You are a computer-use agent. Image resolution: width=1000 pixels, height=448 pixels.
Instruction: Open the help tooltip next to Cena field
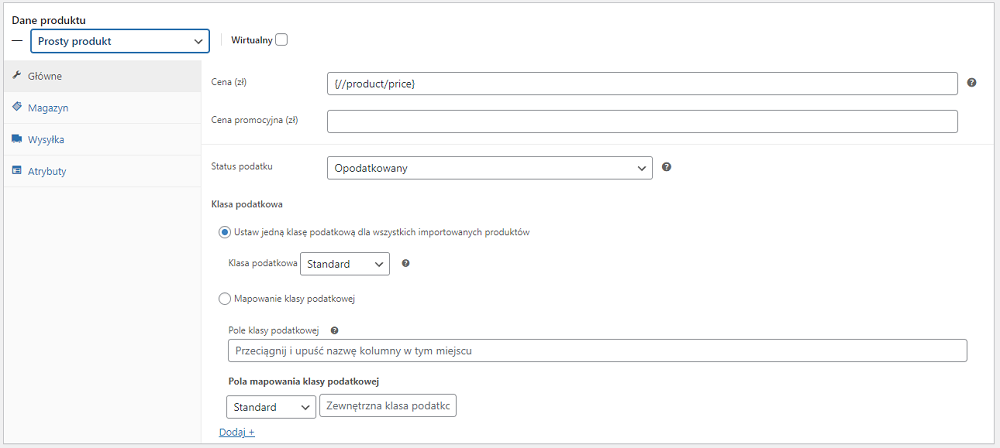(972, 83)
